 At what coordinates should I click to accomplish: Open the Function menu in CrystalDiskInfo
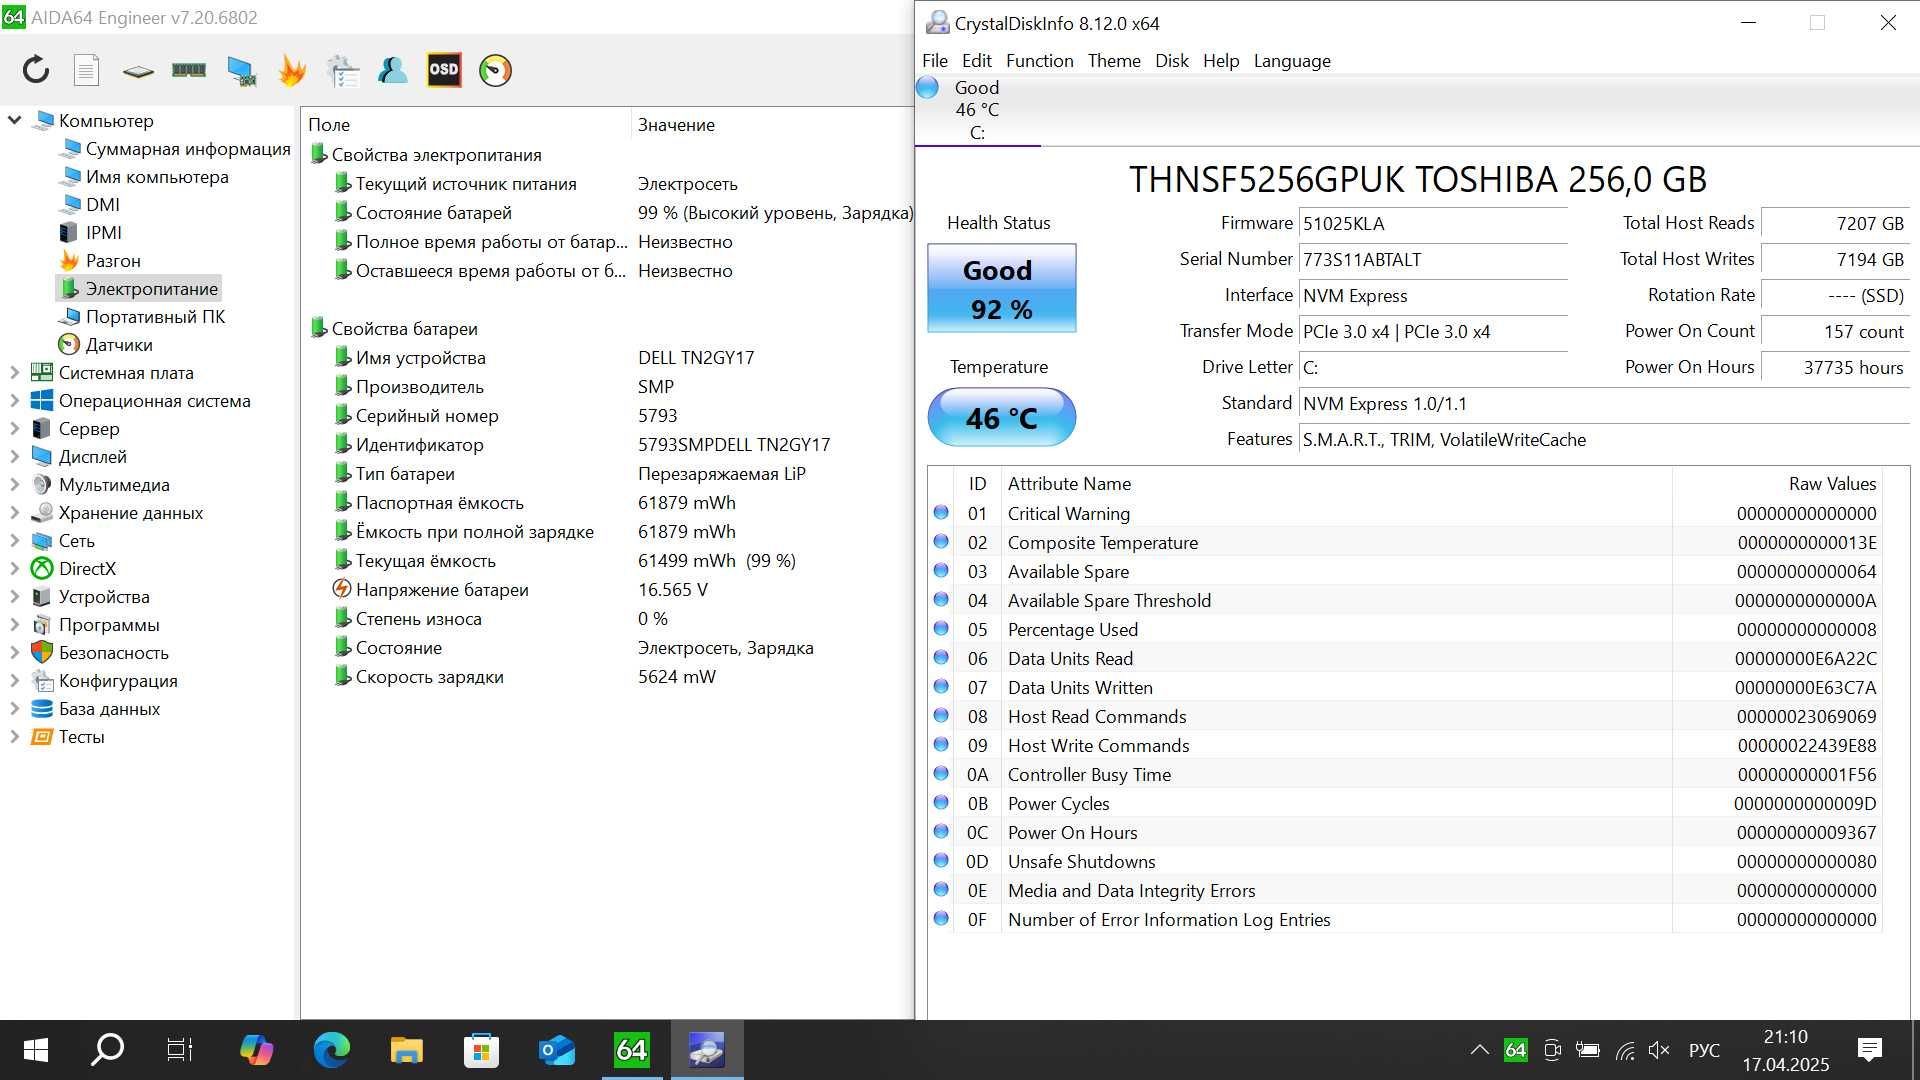point(1039,61)
